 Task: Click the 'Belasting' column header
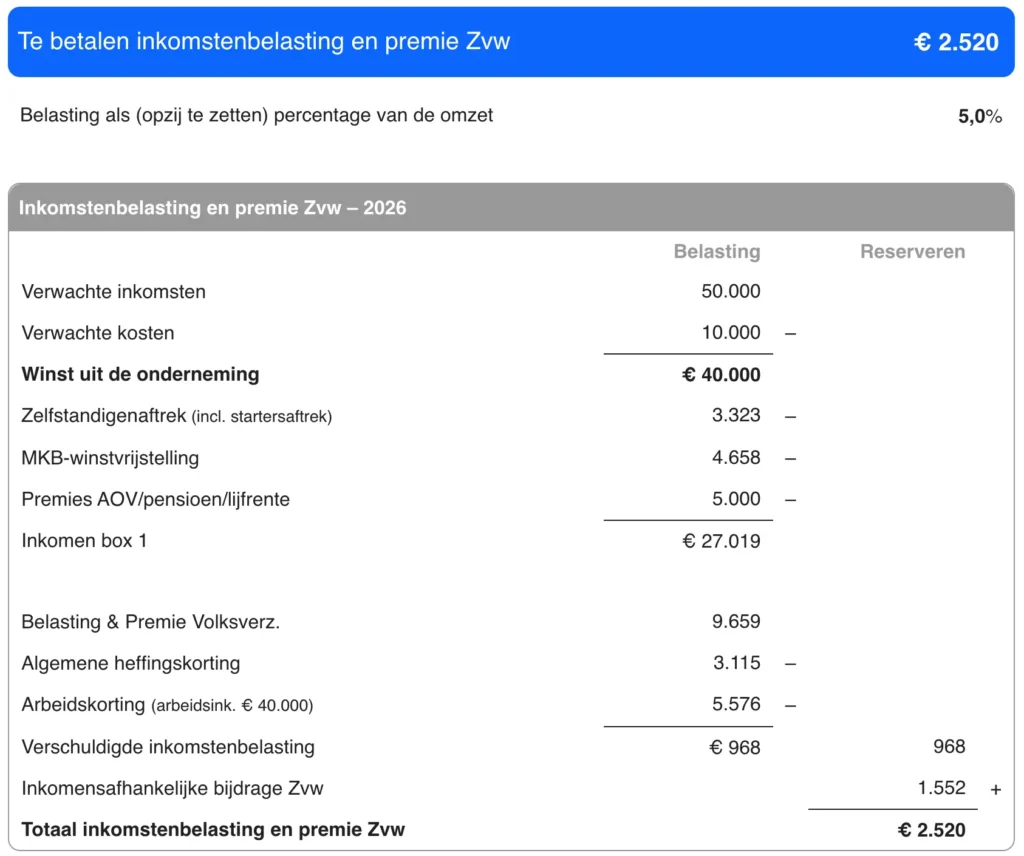tap(717, 252)
